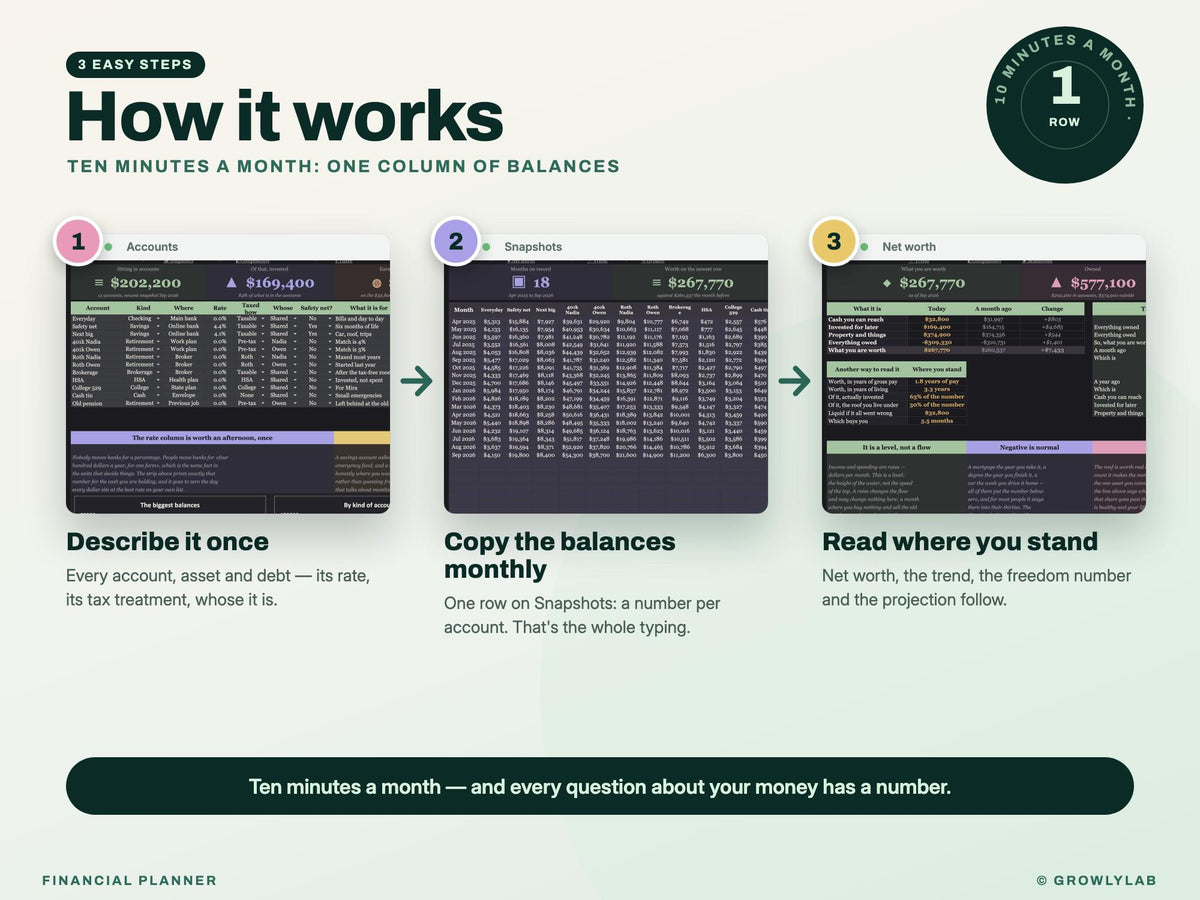Open the Kind dropdown for Old pension
The width and height of the screenshot is (1200, 900).
[x=158, y=403]
